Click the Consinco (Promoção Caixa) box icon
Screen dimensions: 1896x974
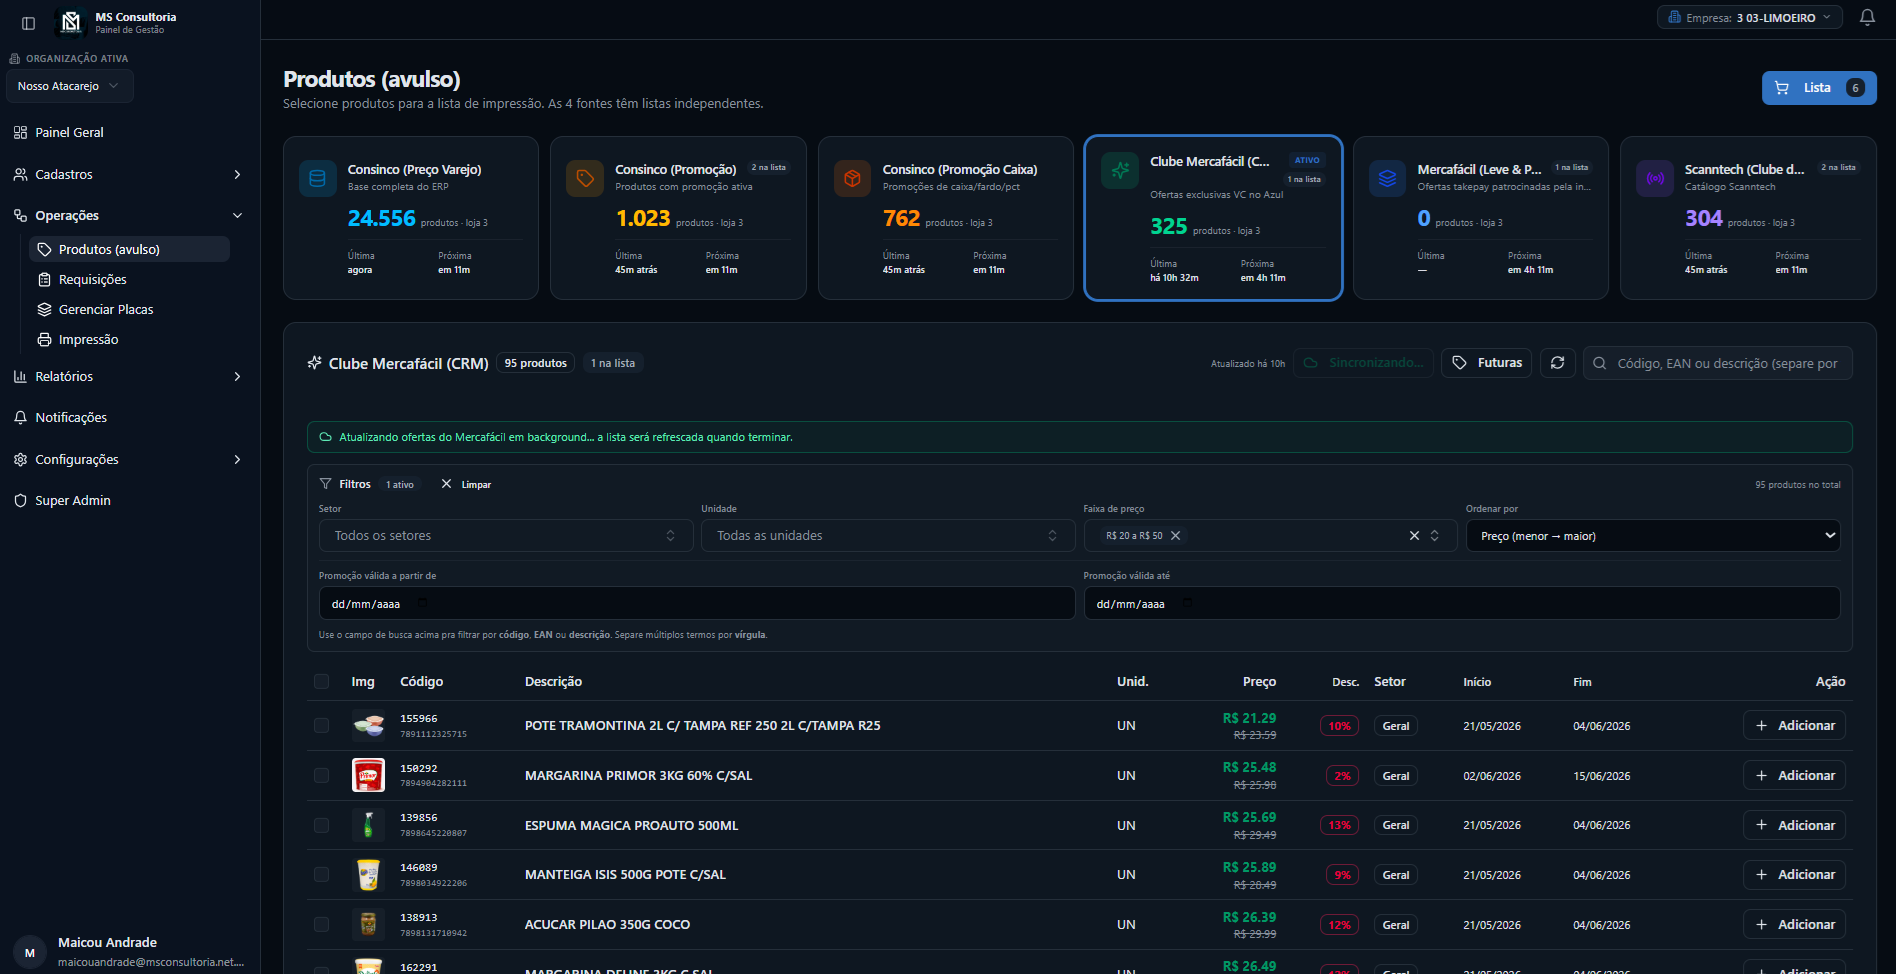point(852,179)
